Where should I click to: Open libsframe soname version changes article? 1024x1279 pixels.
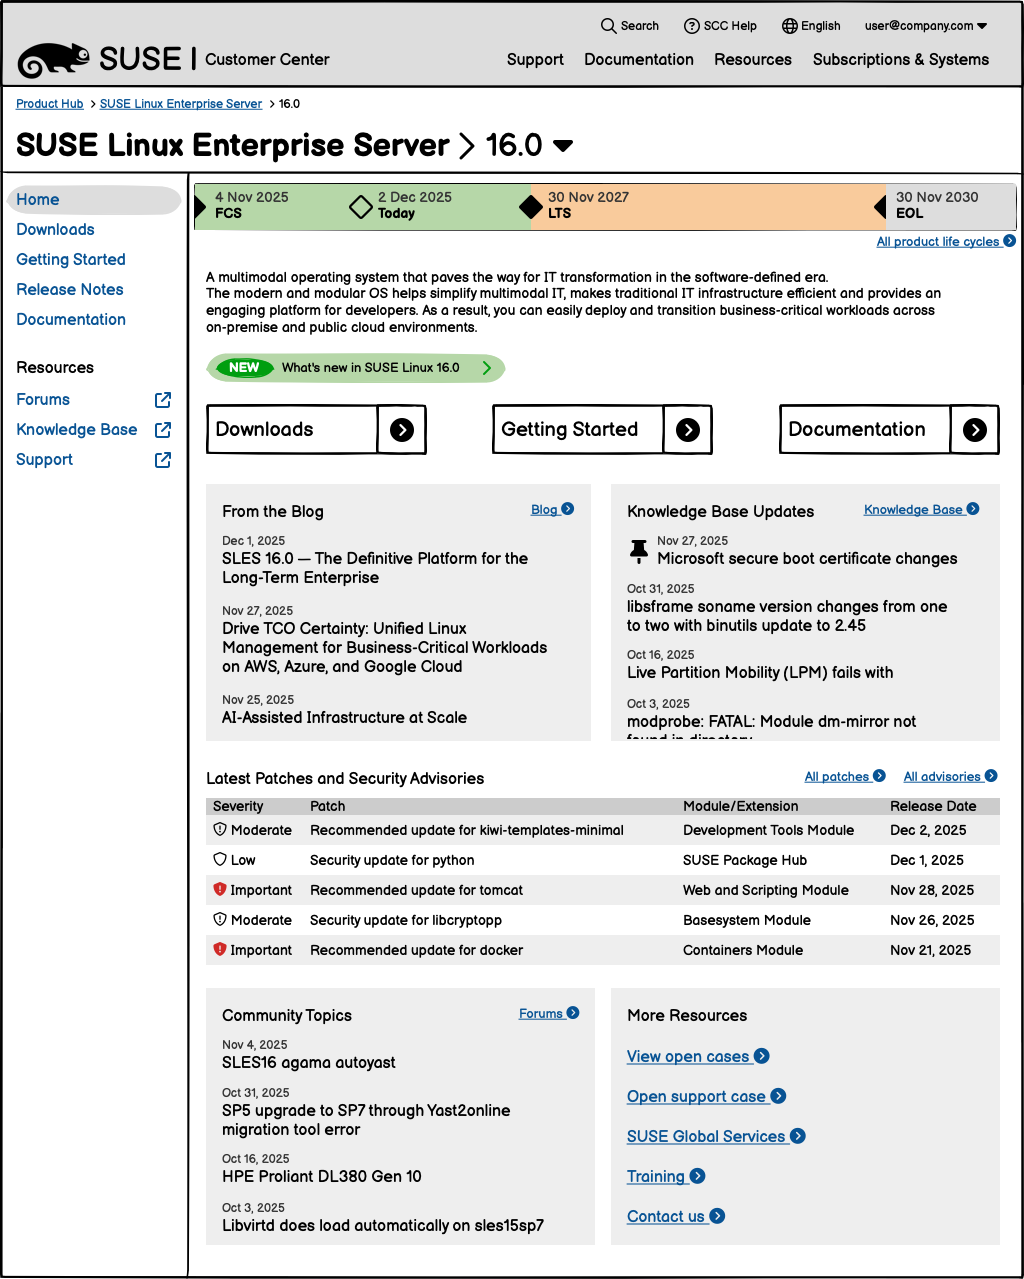pos(787,616)
